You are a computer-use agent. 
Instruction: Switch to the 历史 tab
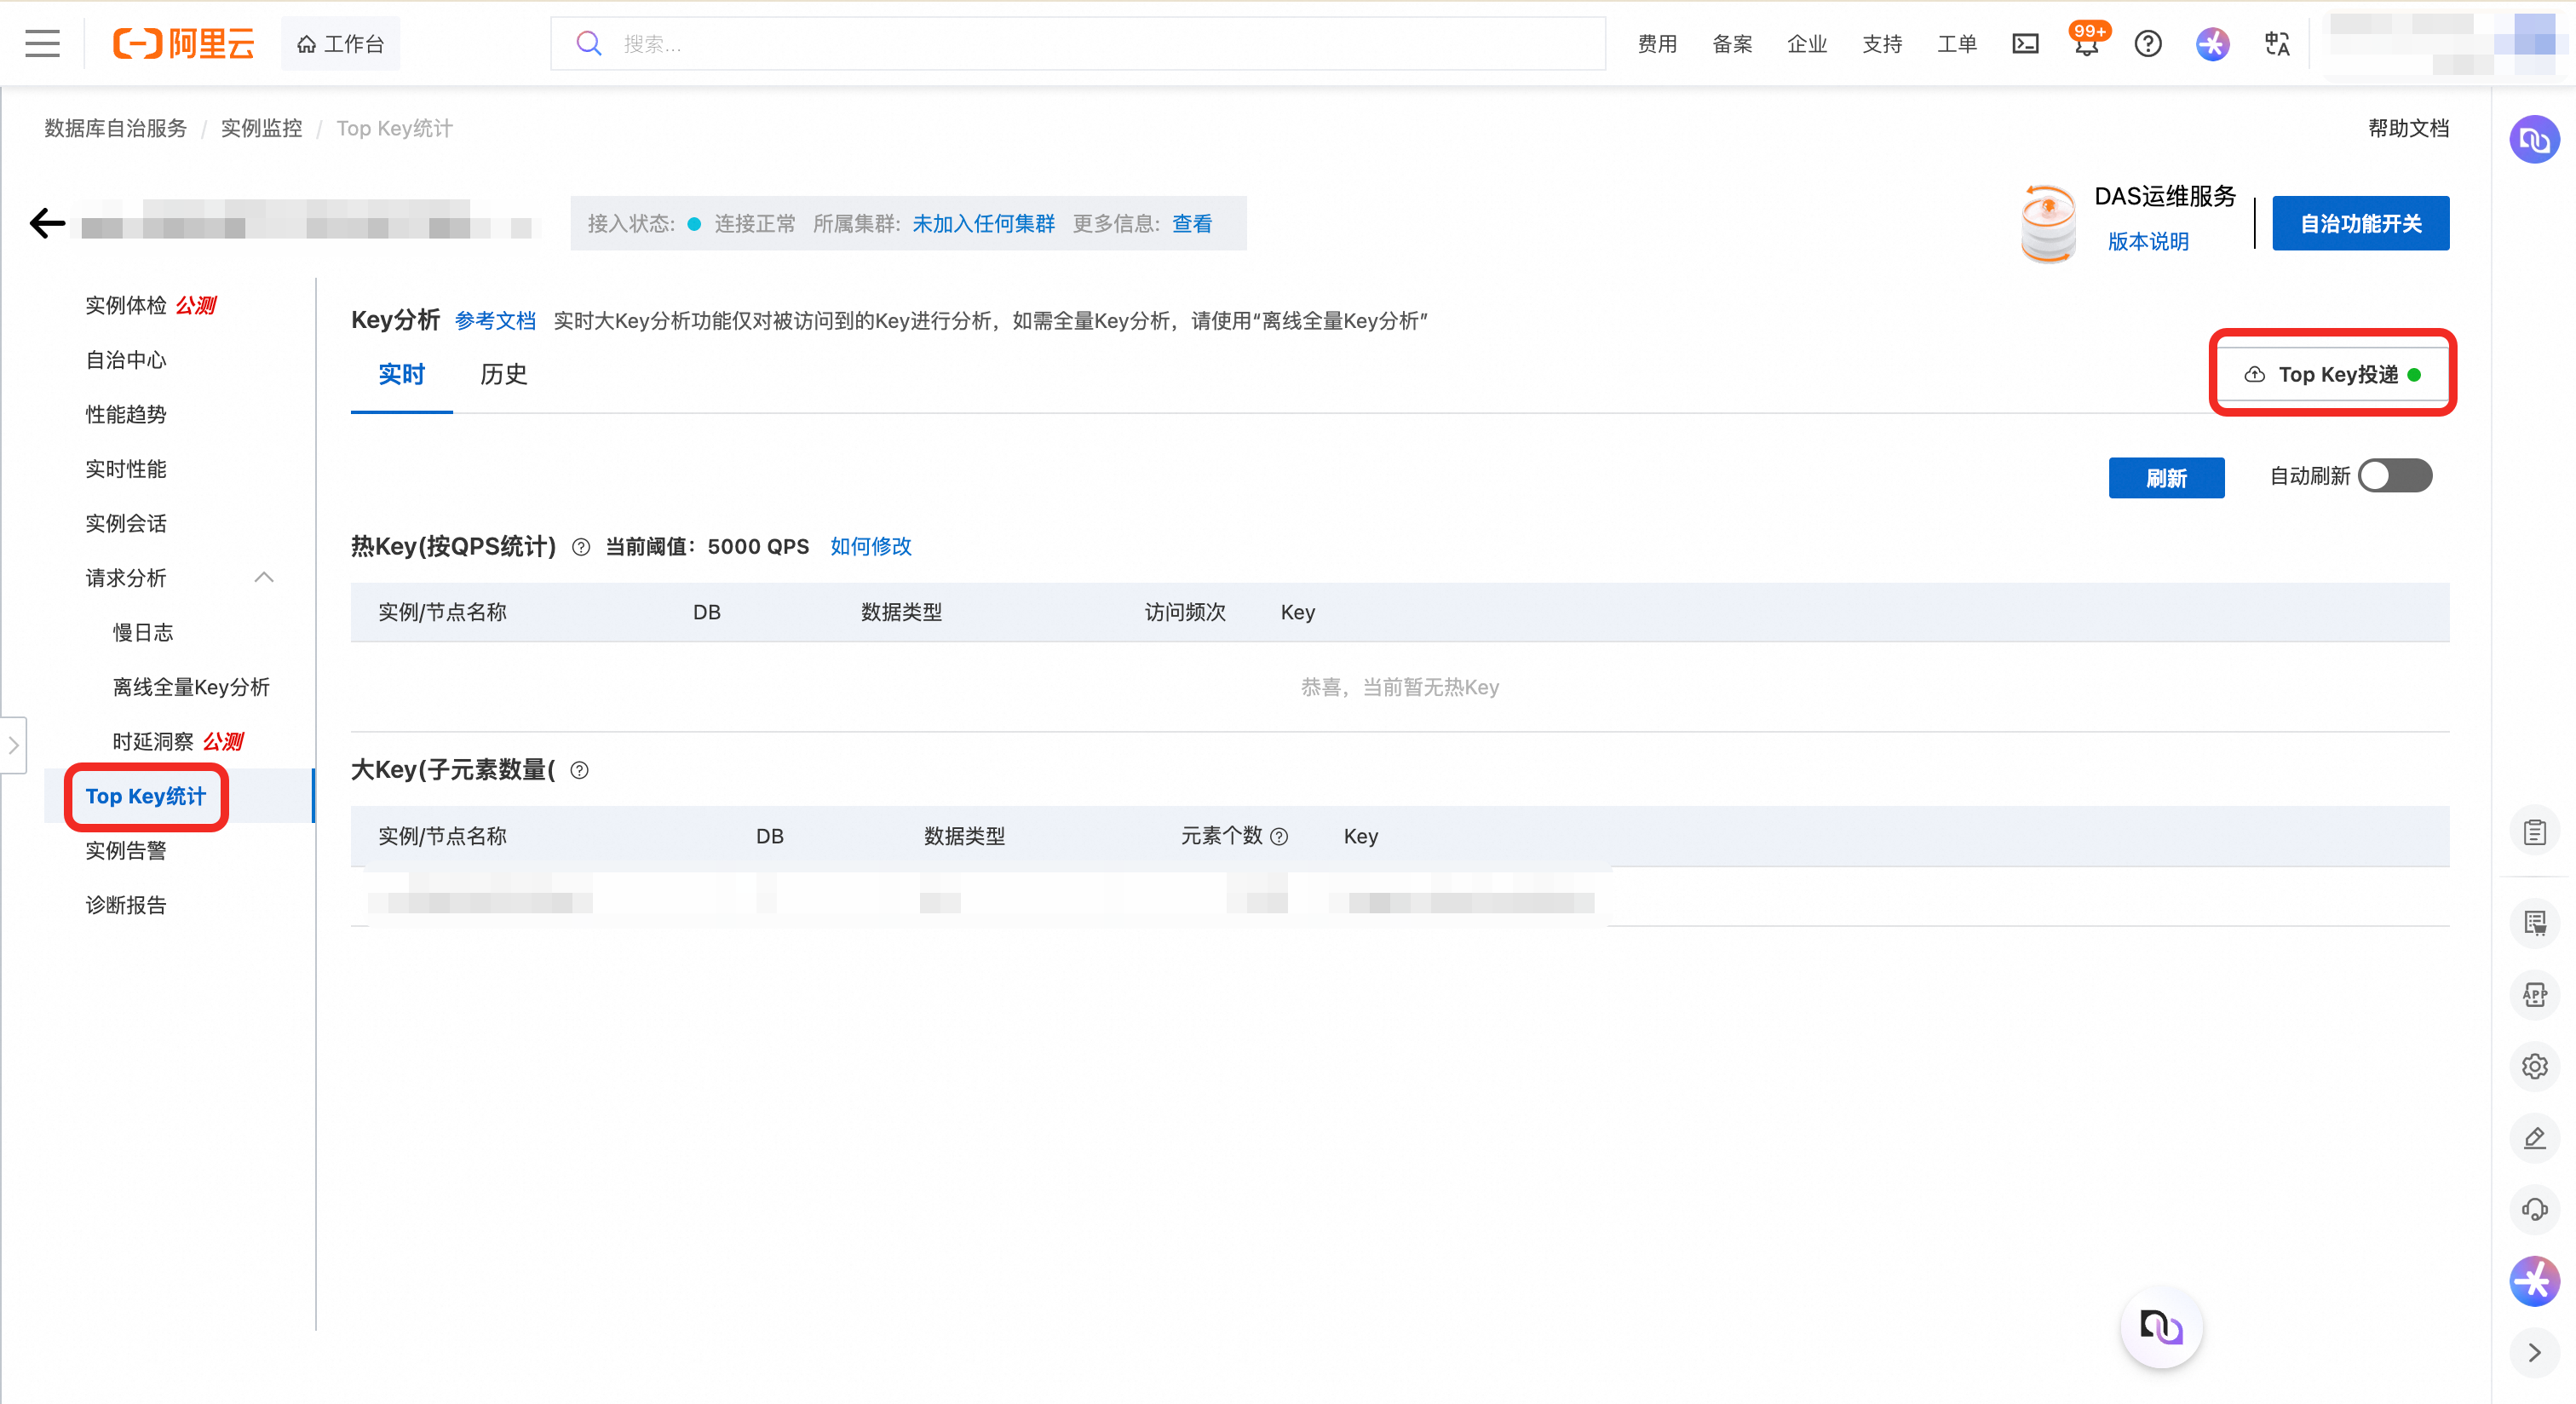tap(504, 375)
